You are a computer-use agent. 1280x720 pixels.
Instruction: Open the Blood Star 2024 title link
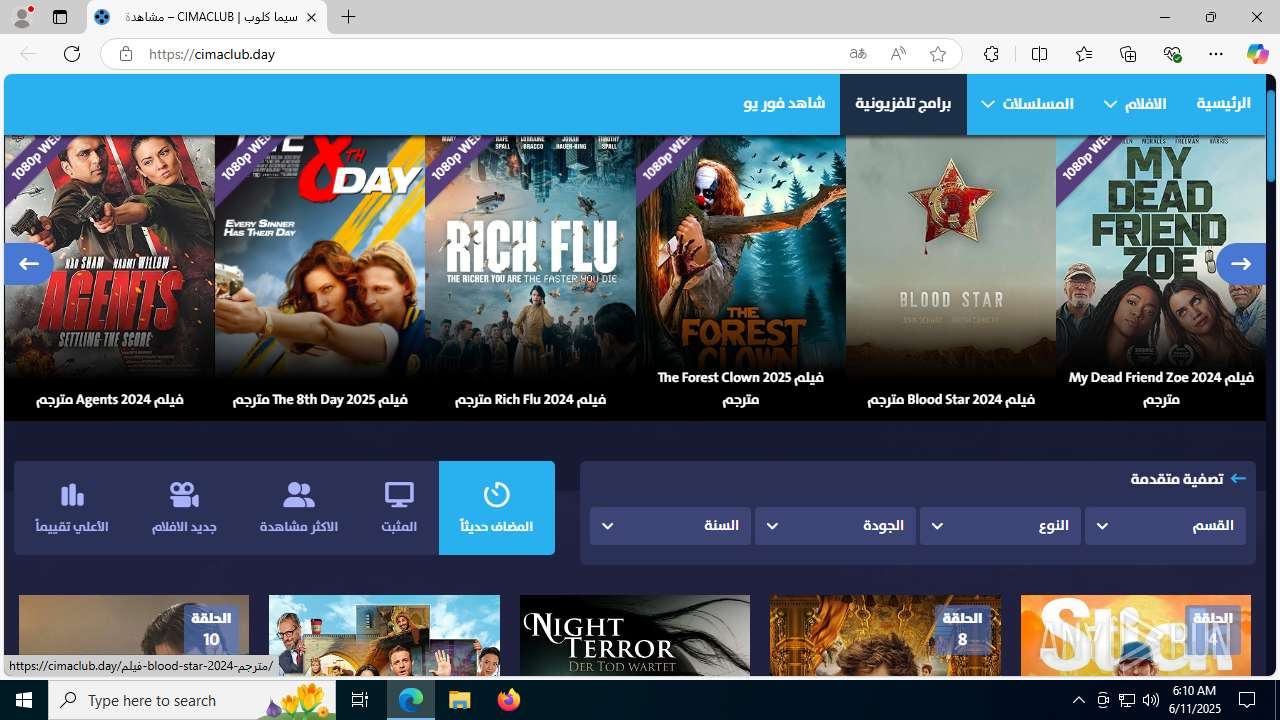[x=951, y=399]
